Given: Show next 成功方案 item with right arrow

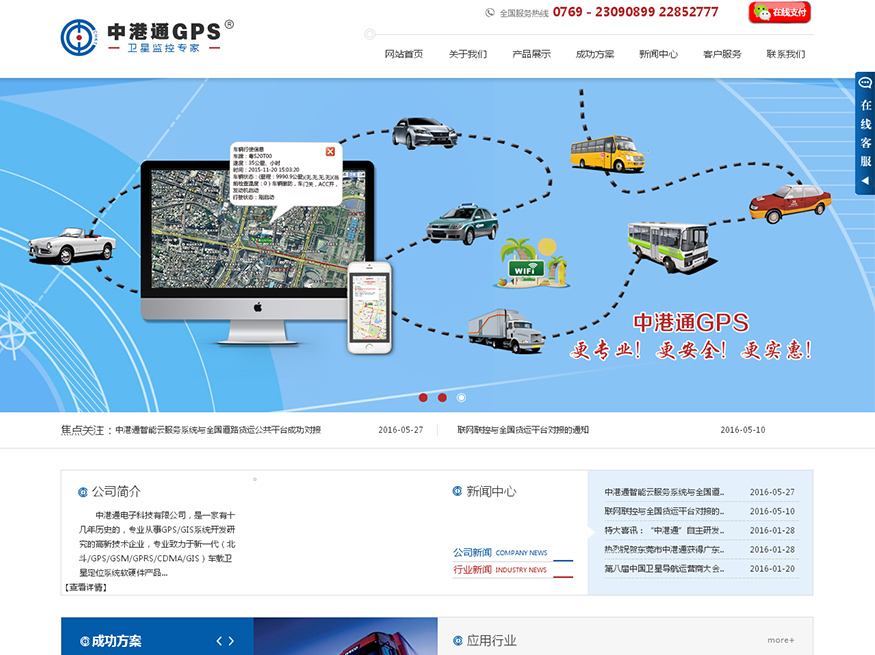Looking at the screenshot, I should click(231, 642).
